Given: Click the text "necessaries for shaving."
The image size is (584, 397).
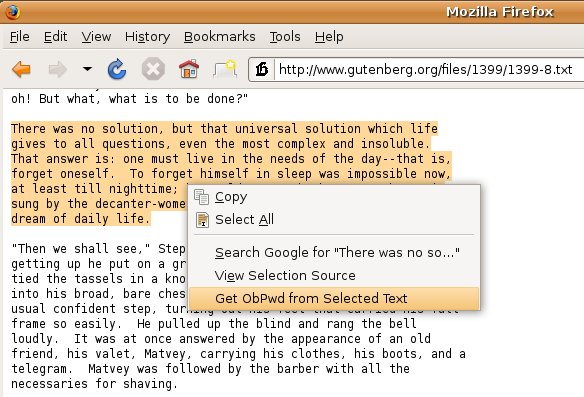Looking at the screenshot, I should tap(95, 384).
